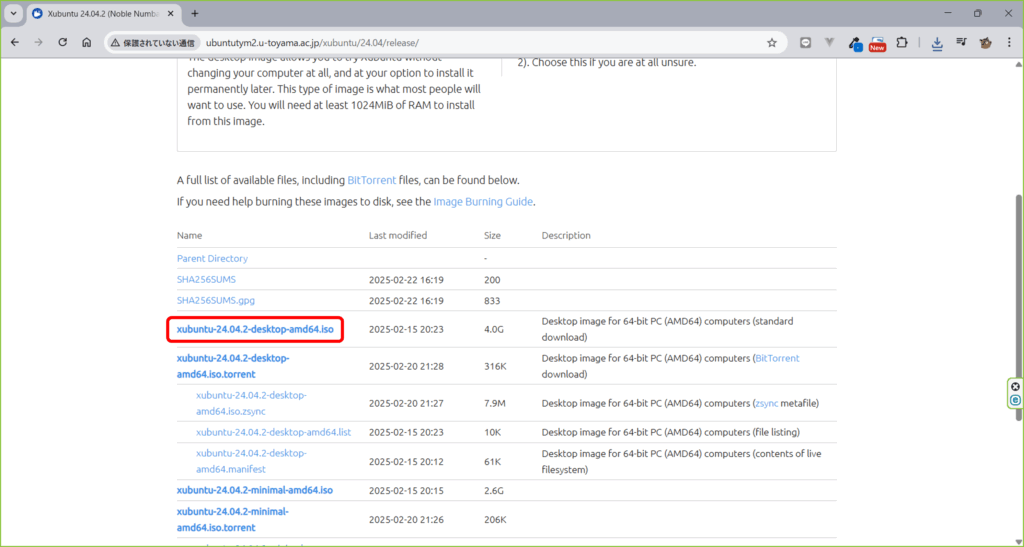The height and width of the screenshot is (547, 1024).
Task: Click the Description column header
Action: pos(566,236)
